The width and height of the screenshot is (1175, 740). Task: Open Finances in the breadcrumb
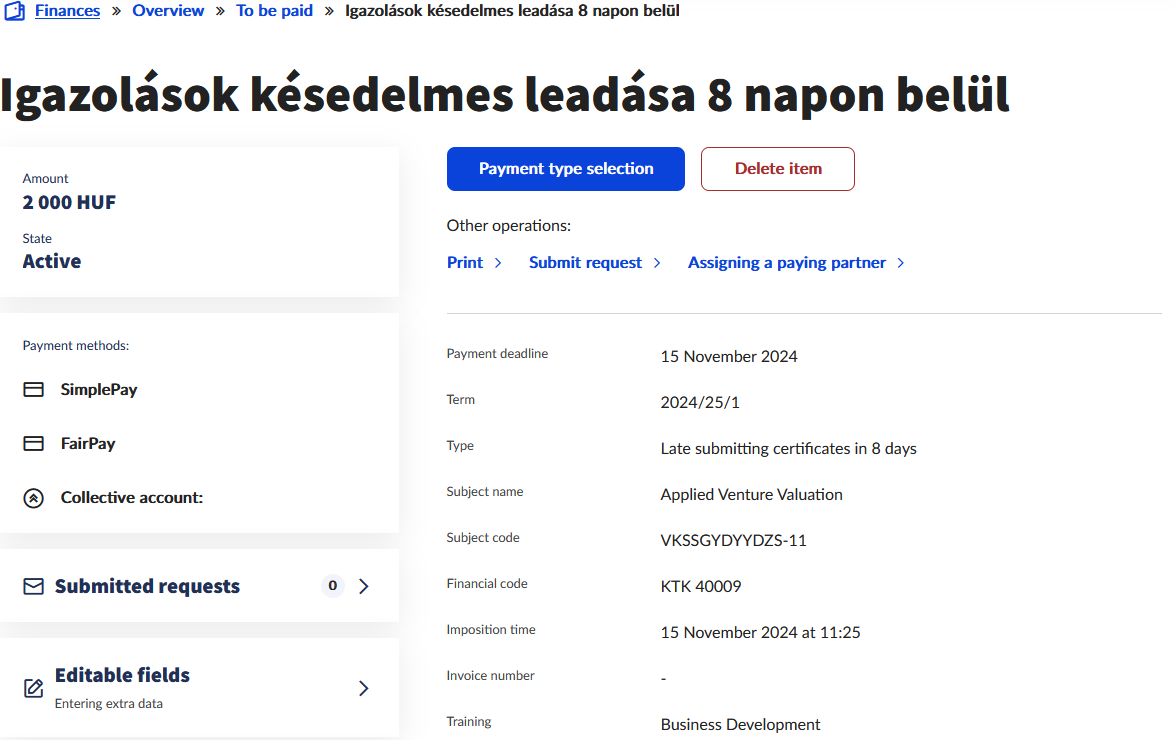pos(67,11)
